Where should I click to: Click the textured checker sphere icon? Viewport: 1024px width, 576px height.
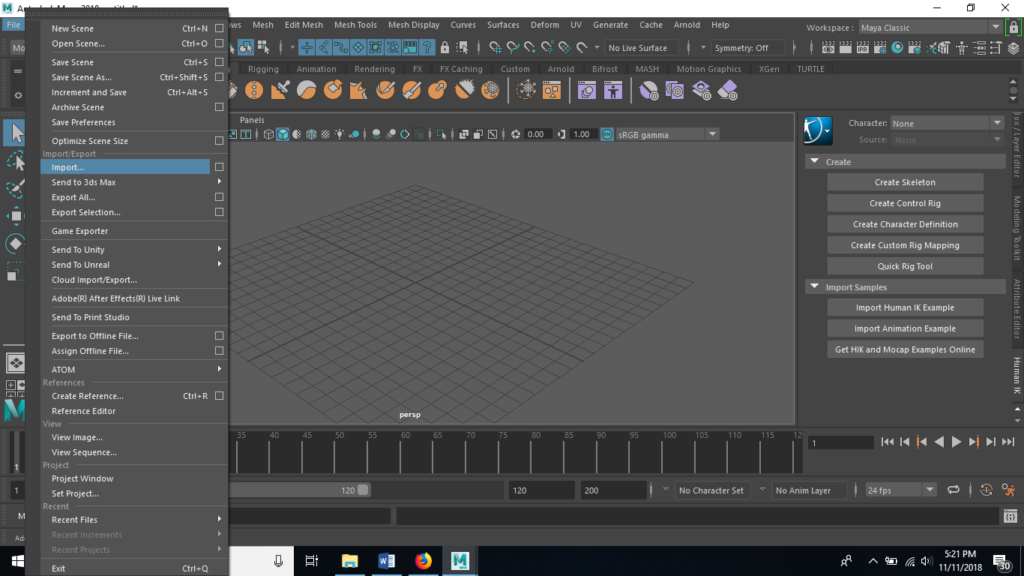[x=325, y=135]
